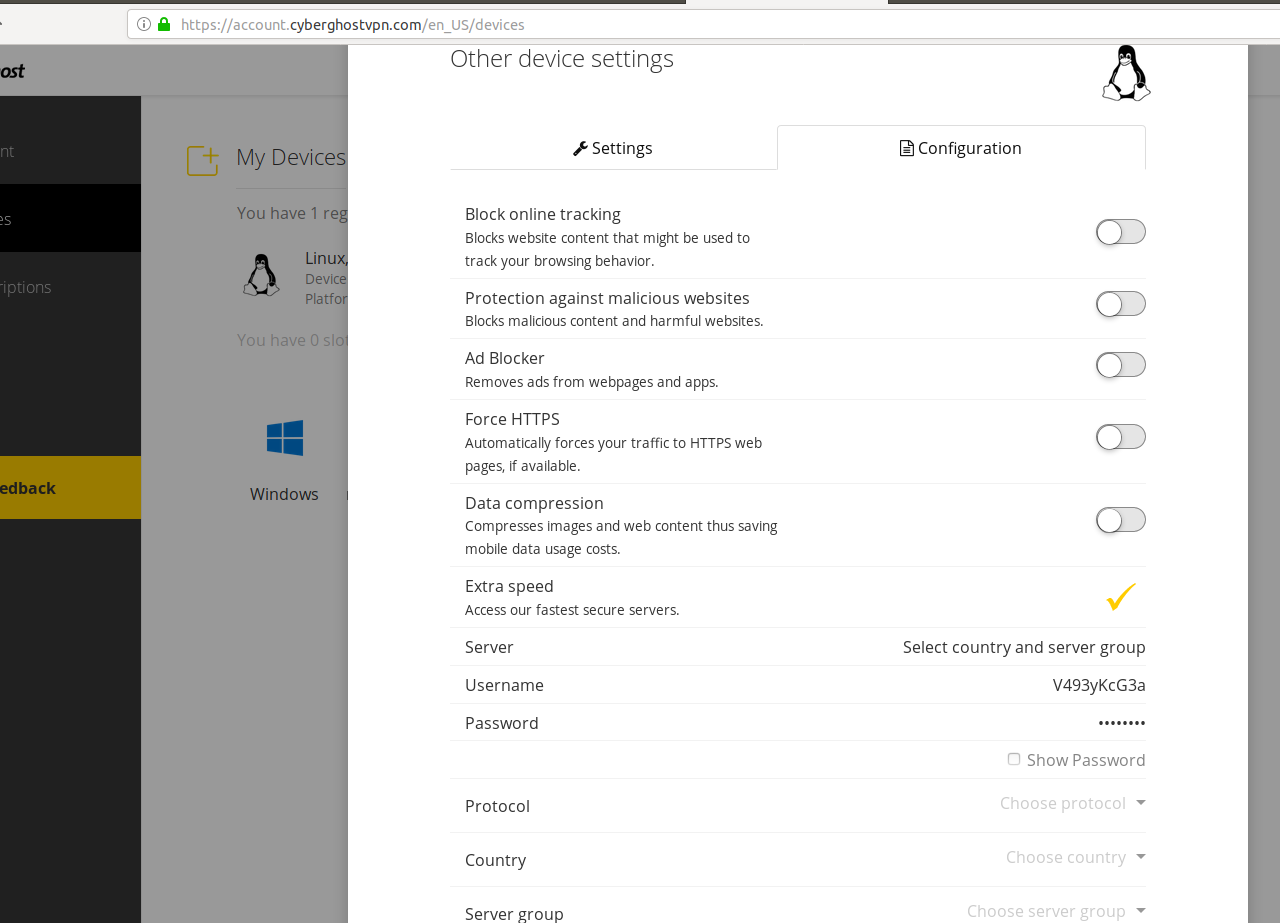Expand the Choose server group dropdown

coord(1056,911)
